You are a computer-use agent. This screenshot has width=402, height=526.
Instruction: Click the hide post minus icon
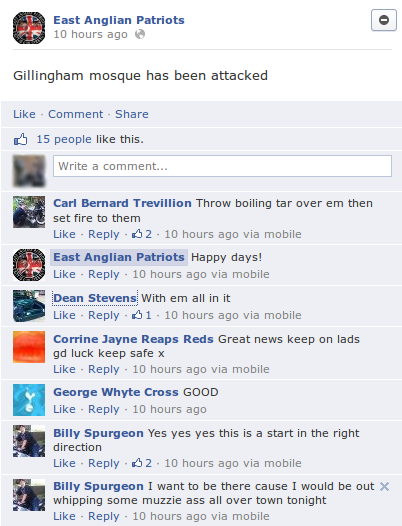pyautogui.click(x=384, y=20)
